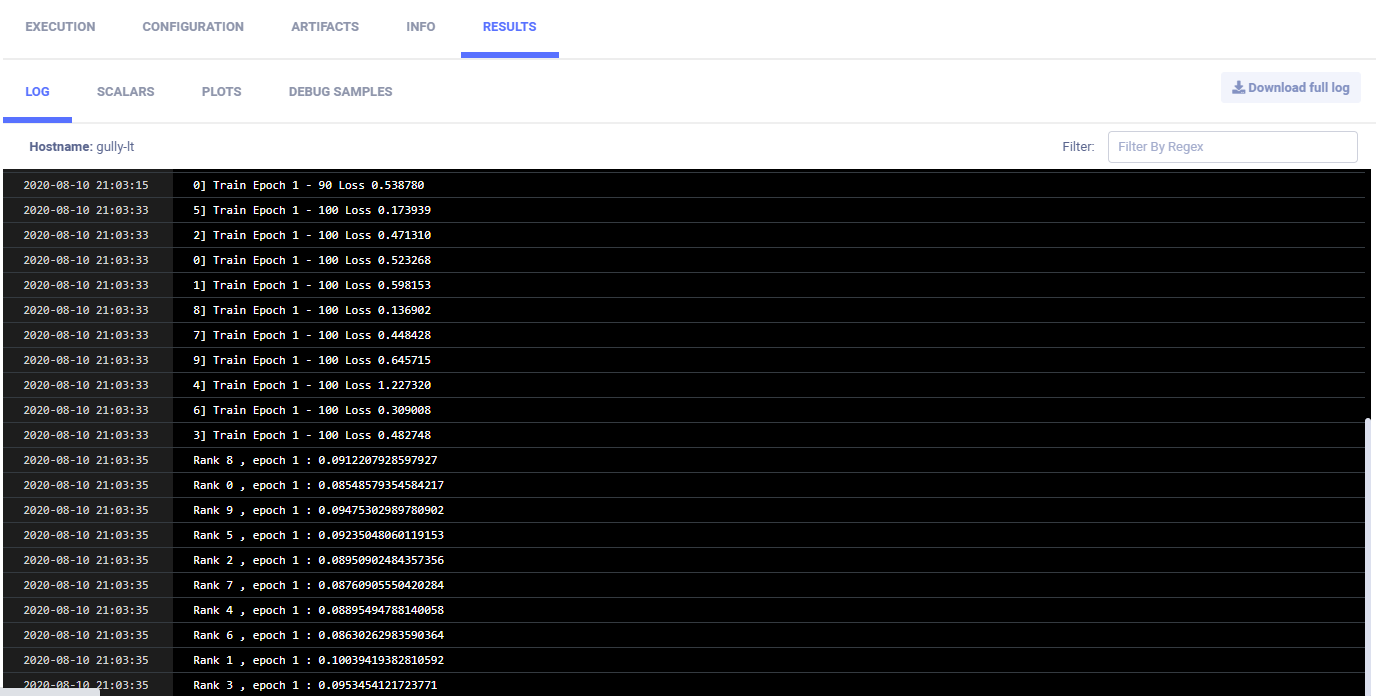Select the Rank 8 epoch 1 log line
The width and height of the screenshot is (1376, 696).
(315, 460)
